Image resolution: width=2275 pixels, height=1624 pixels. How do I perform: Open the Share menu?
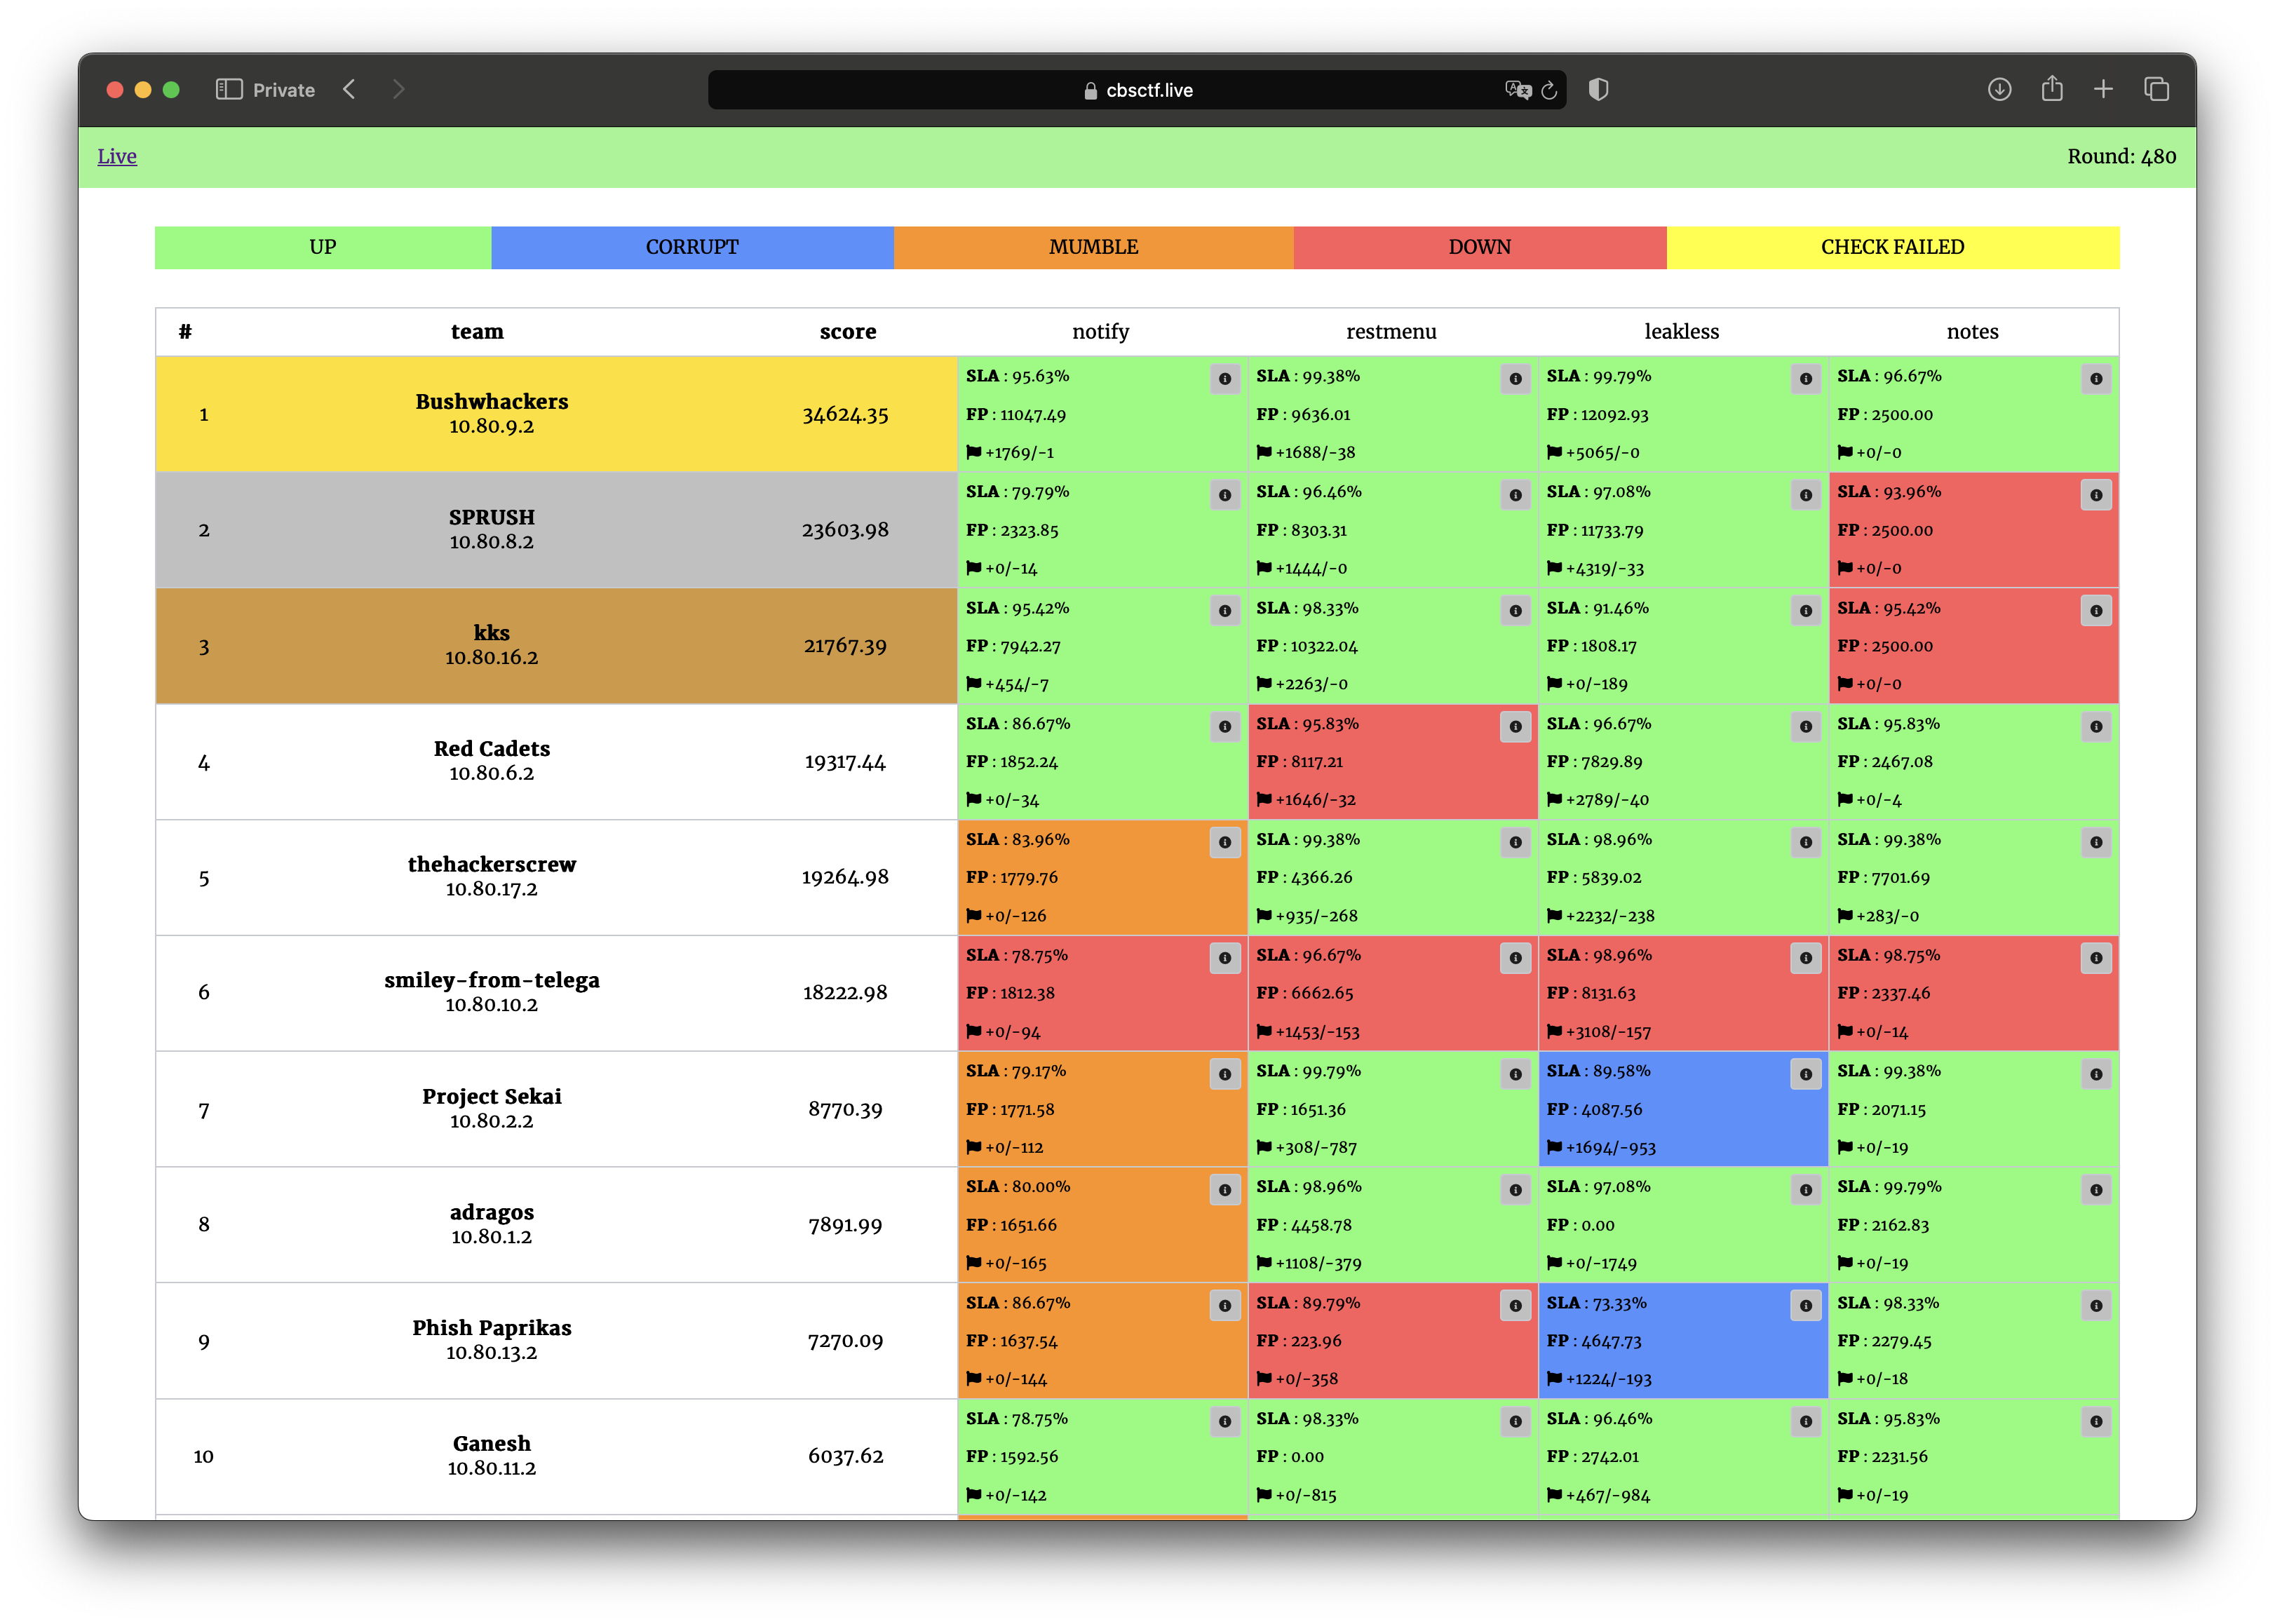(2052, 89)
